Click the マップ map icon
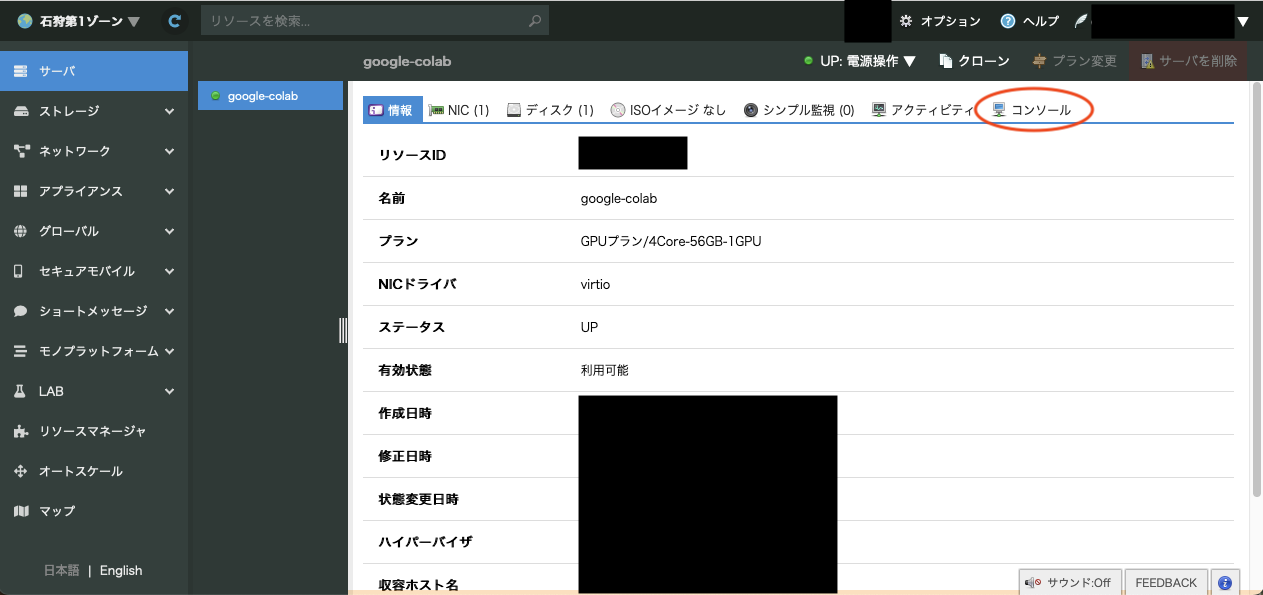This screenshot has width=1263, height=595. [21, 511]
